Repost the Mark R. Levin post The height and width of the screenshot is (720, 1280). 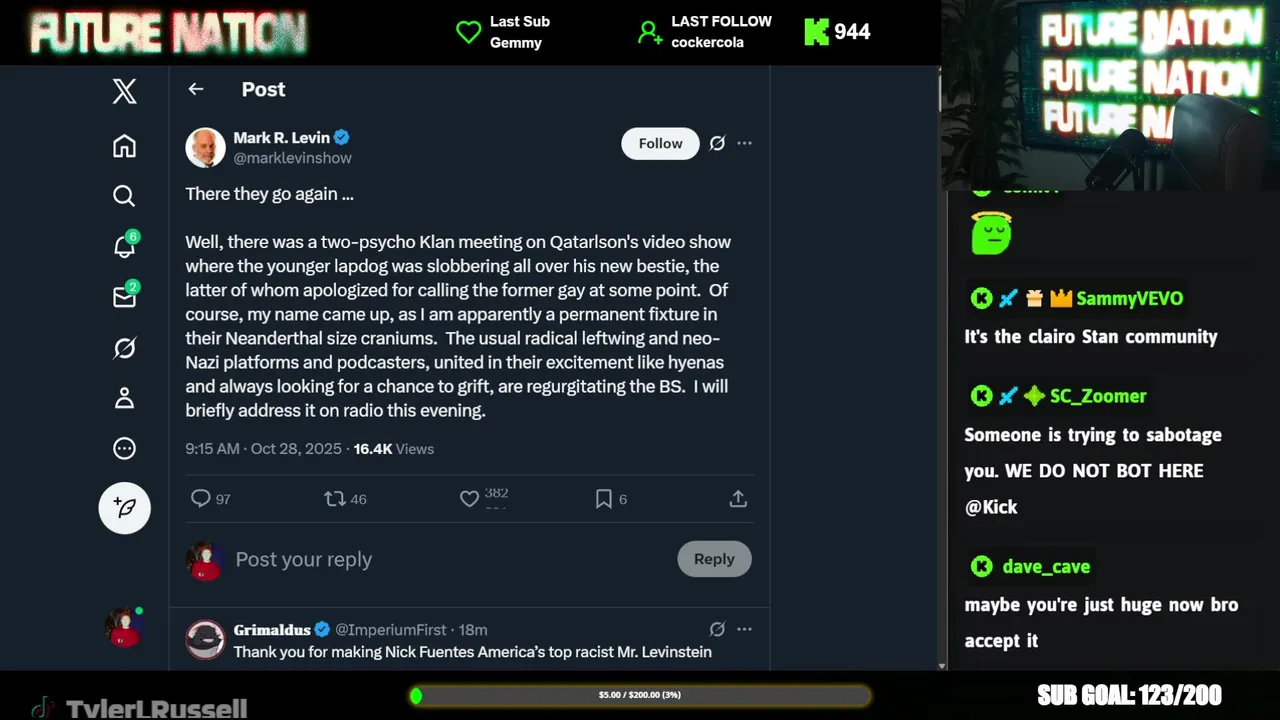click(335, 499)
